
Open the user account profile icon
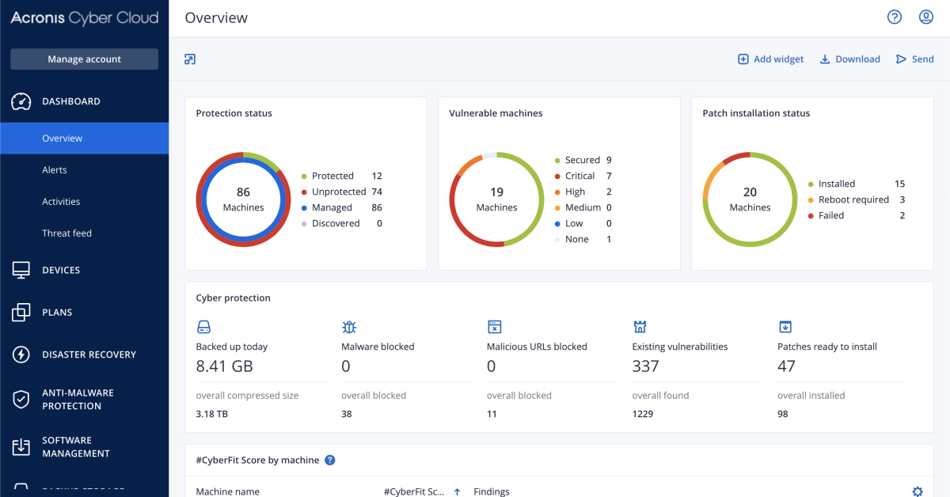click(925, 17)
